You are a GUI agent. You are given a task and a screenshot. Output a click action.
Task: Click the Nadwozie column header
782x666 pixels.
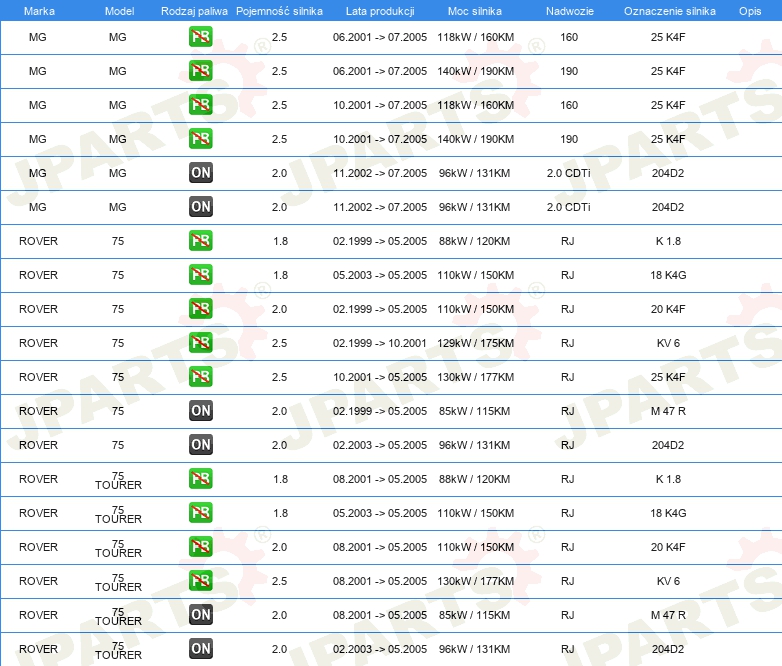click(x=570, y=11)
